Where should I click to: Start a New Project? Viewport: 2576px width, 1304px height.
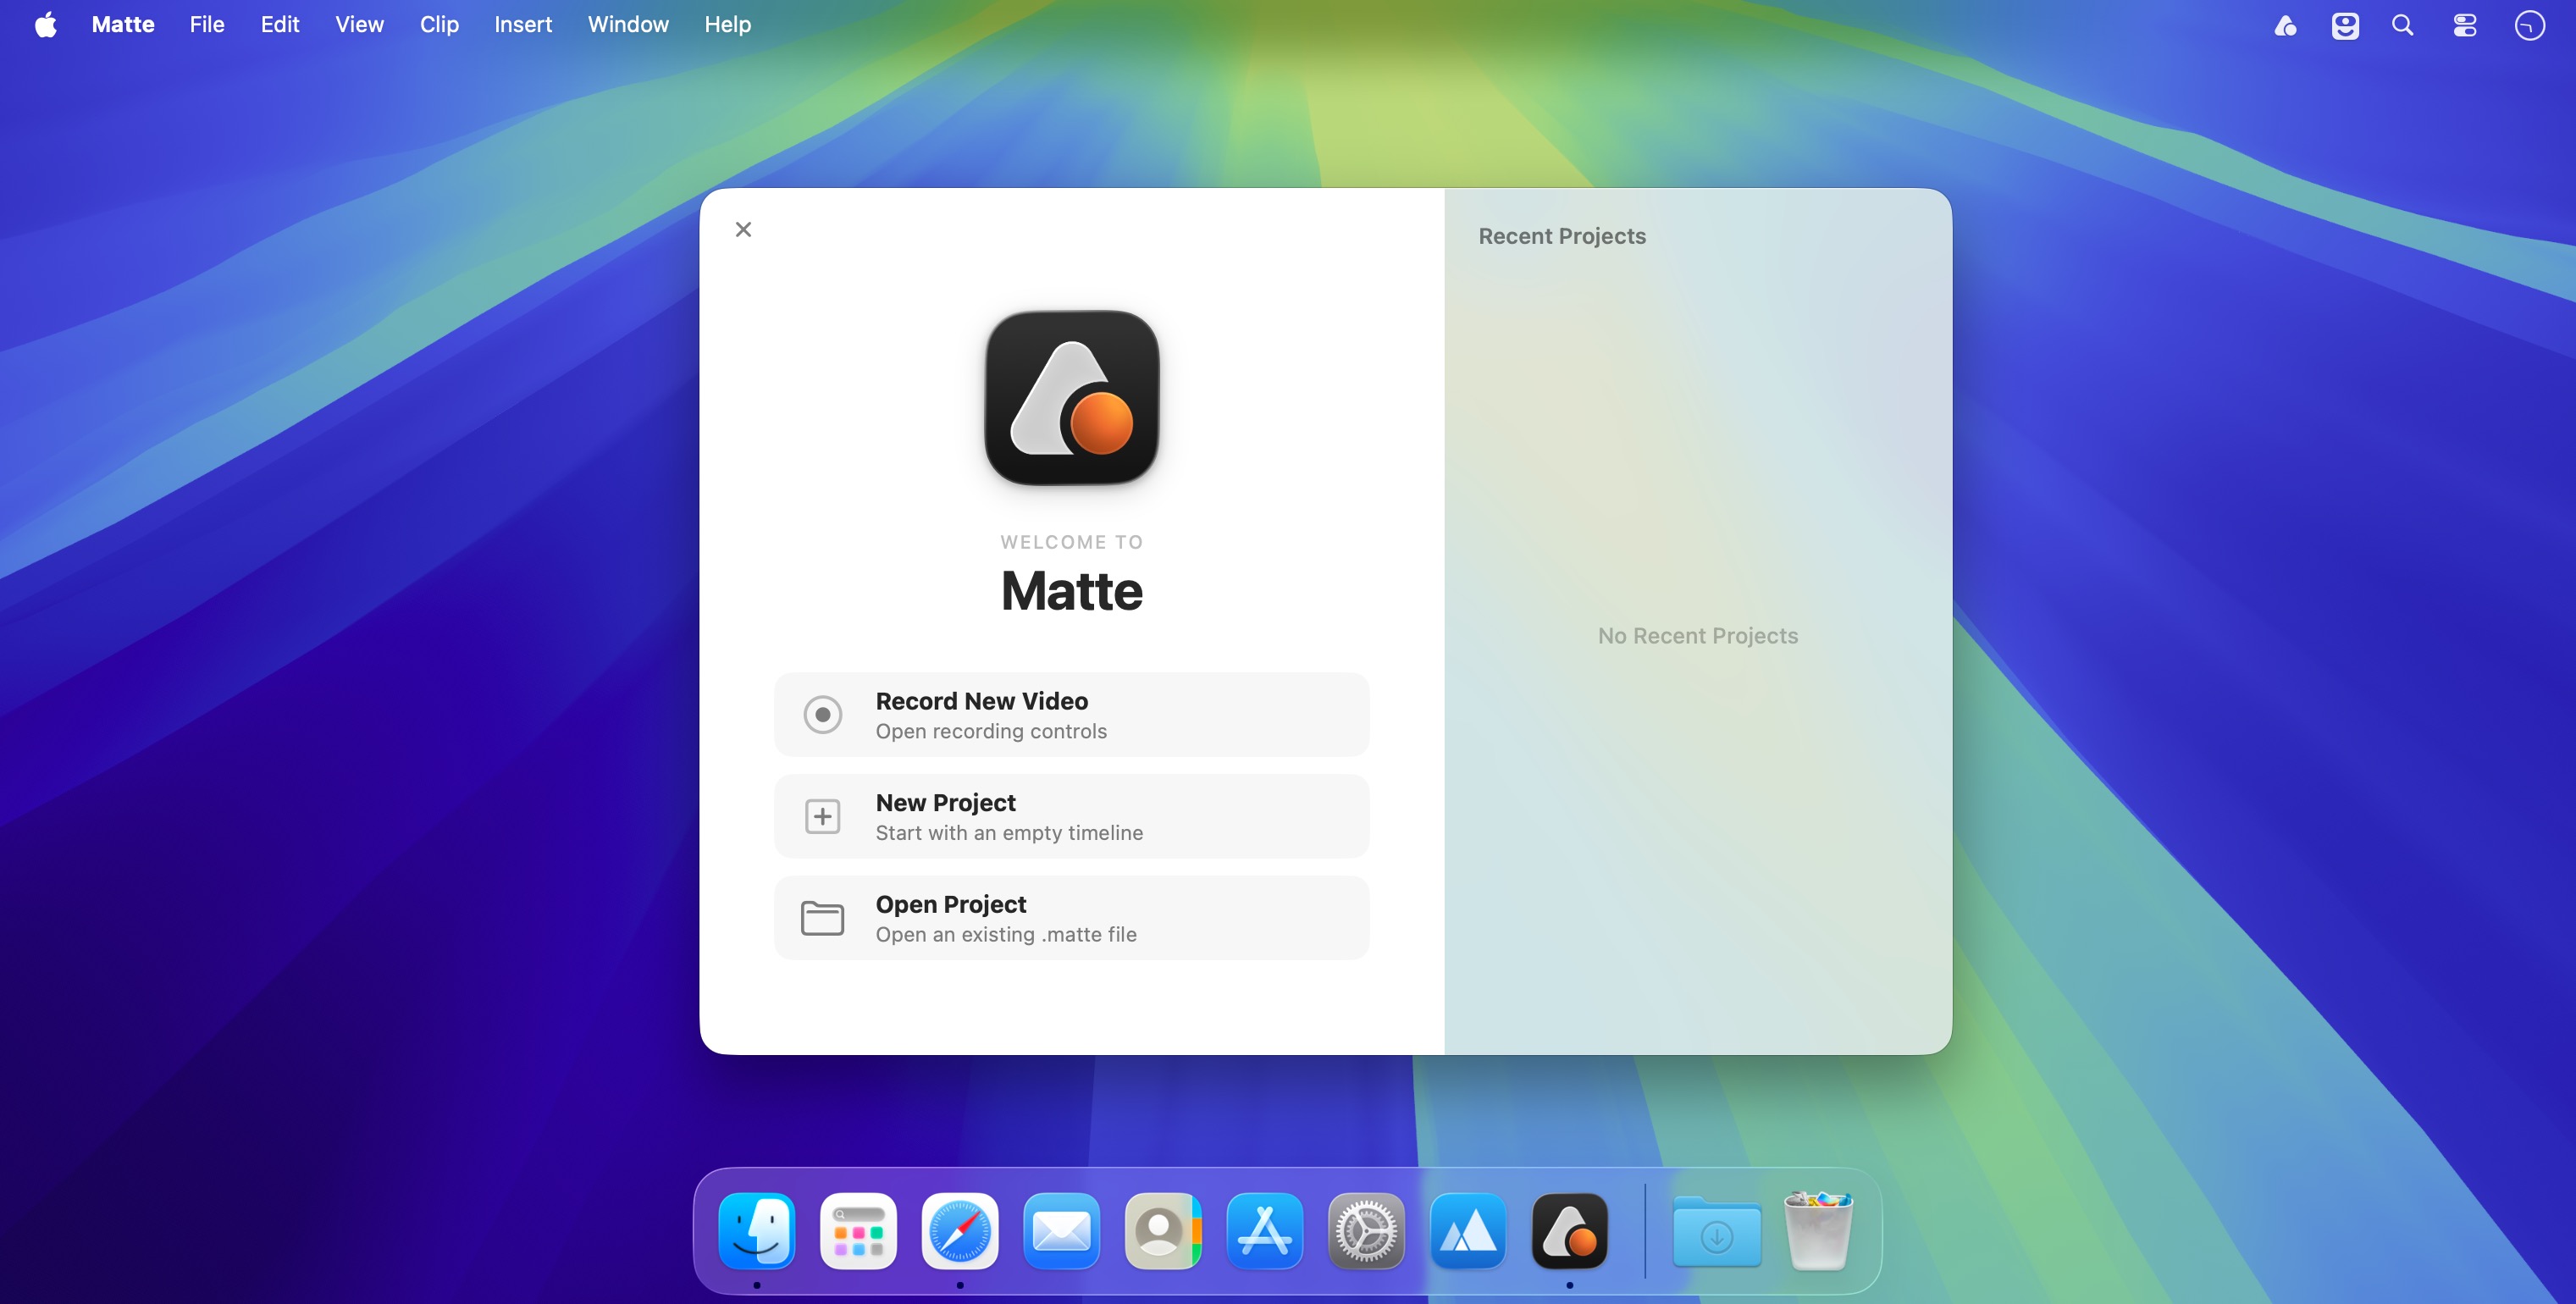[1072, 816]
